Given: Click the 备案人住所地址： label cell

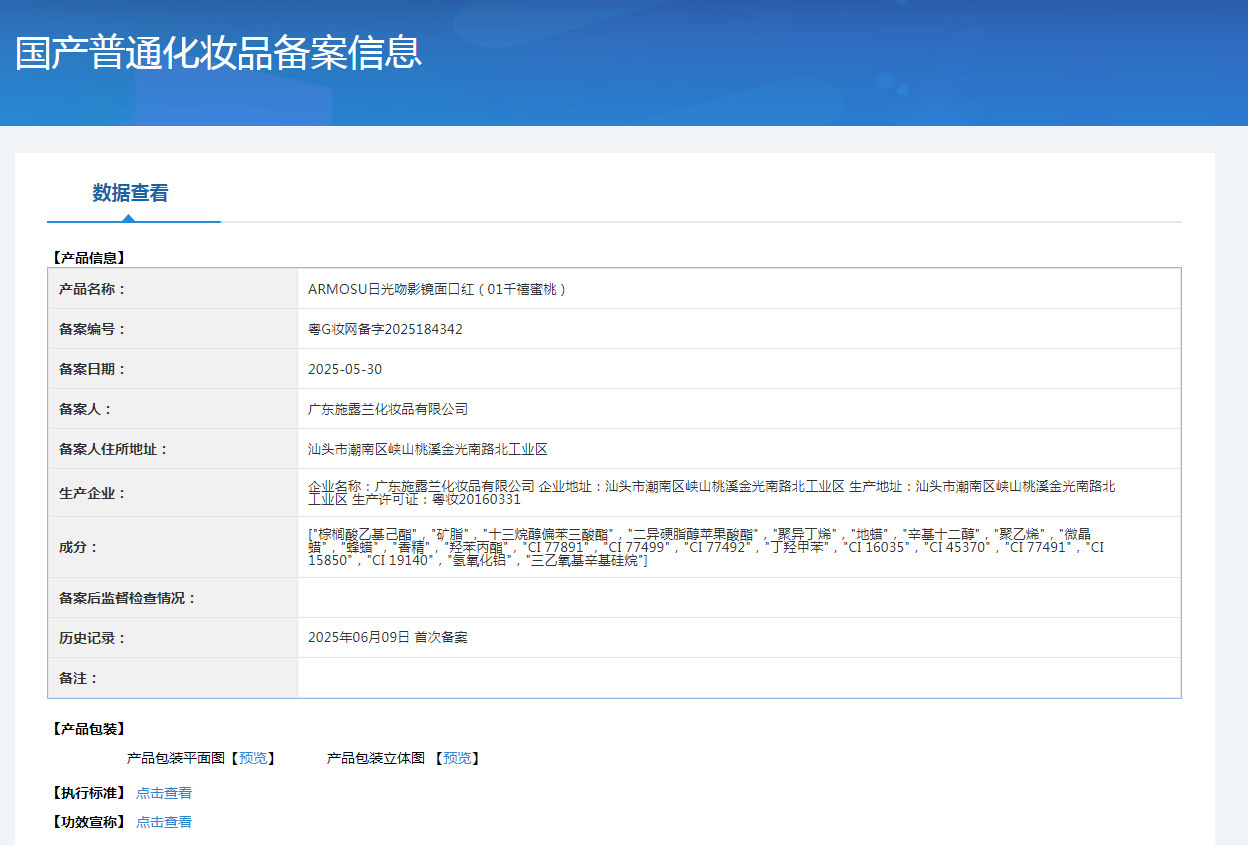Looking at the screenshot, I should pyautogui.click(x=173, y=449).
